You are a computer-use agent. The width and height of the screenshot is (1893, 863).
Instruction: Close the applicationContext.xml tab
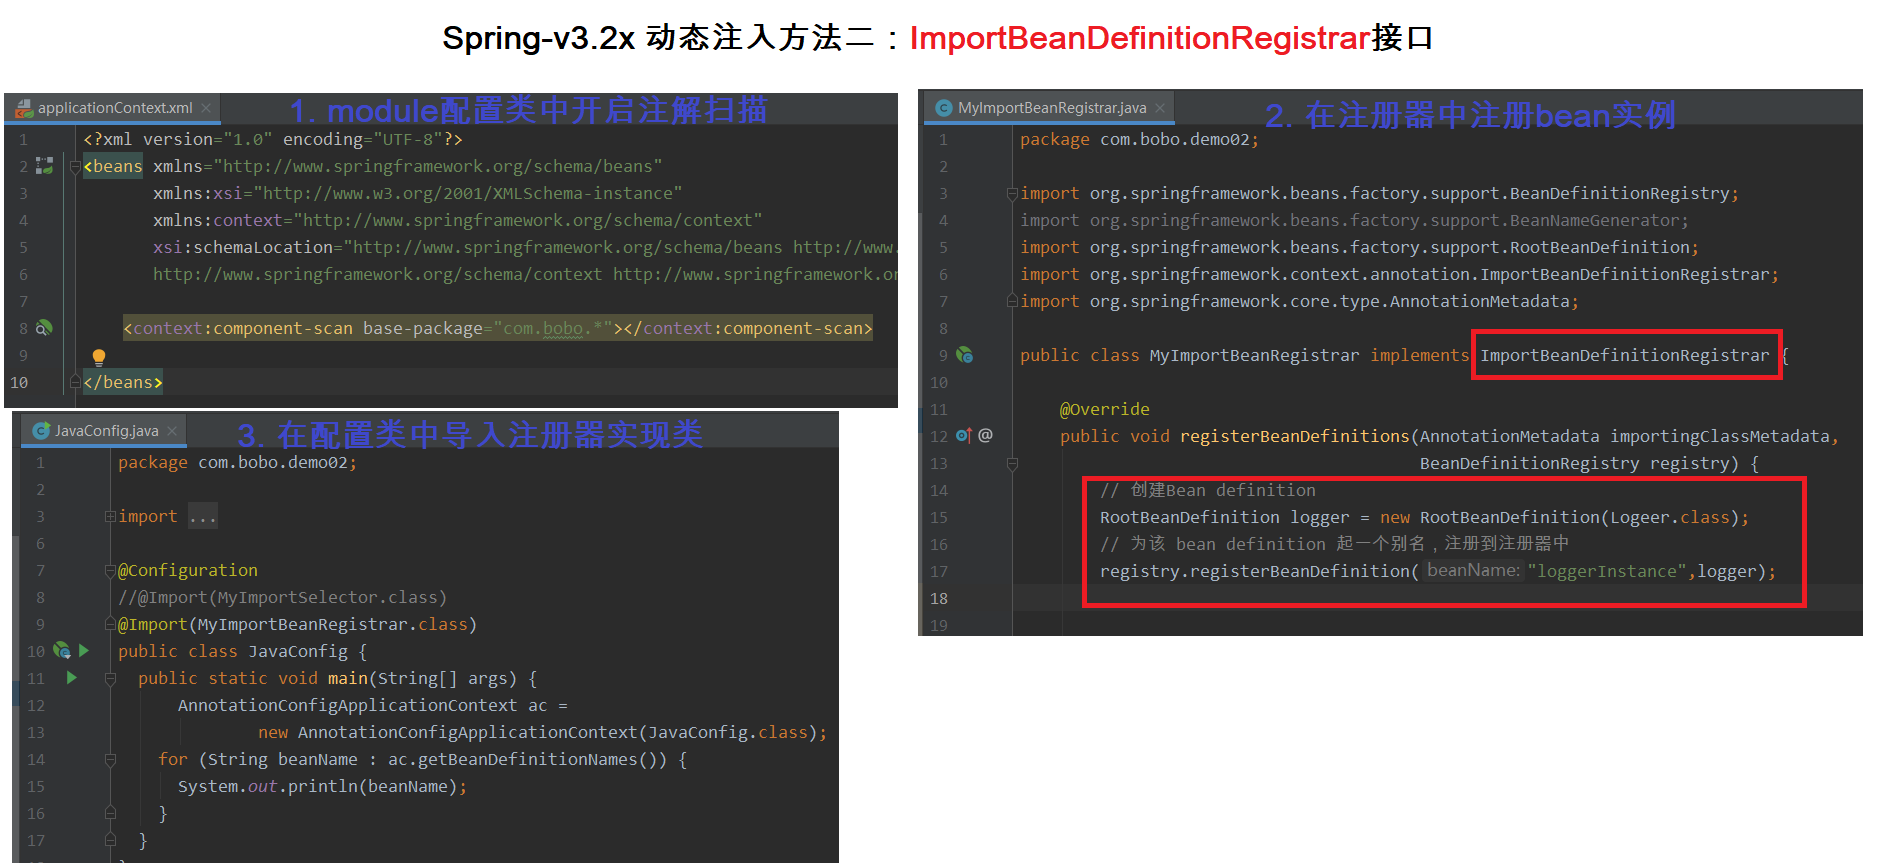[206, 108]
